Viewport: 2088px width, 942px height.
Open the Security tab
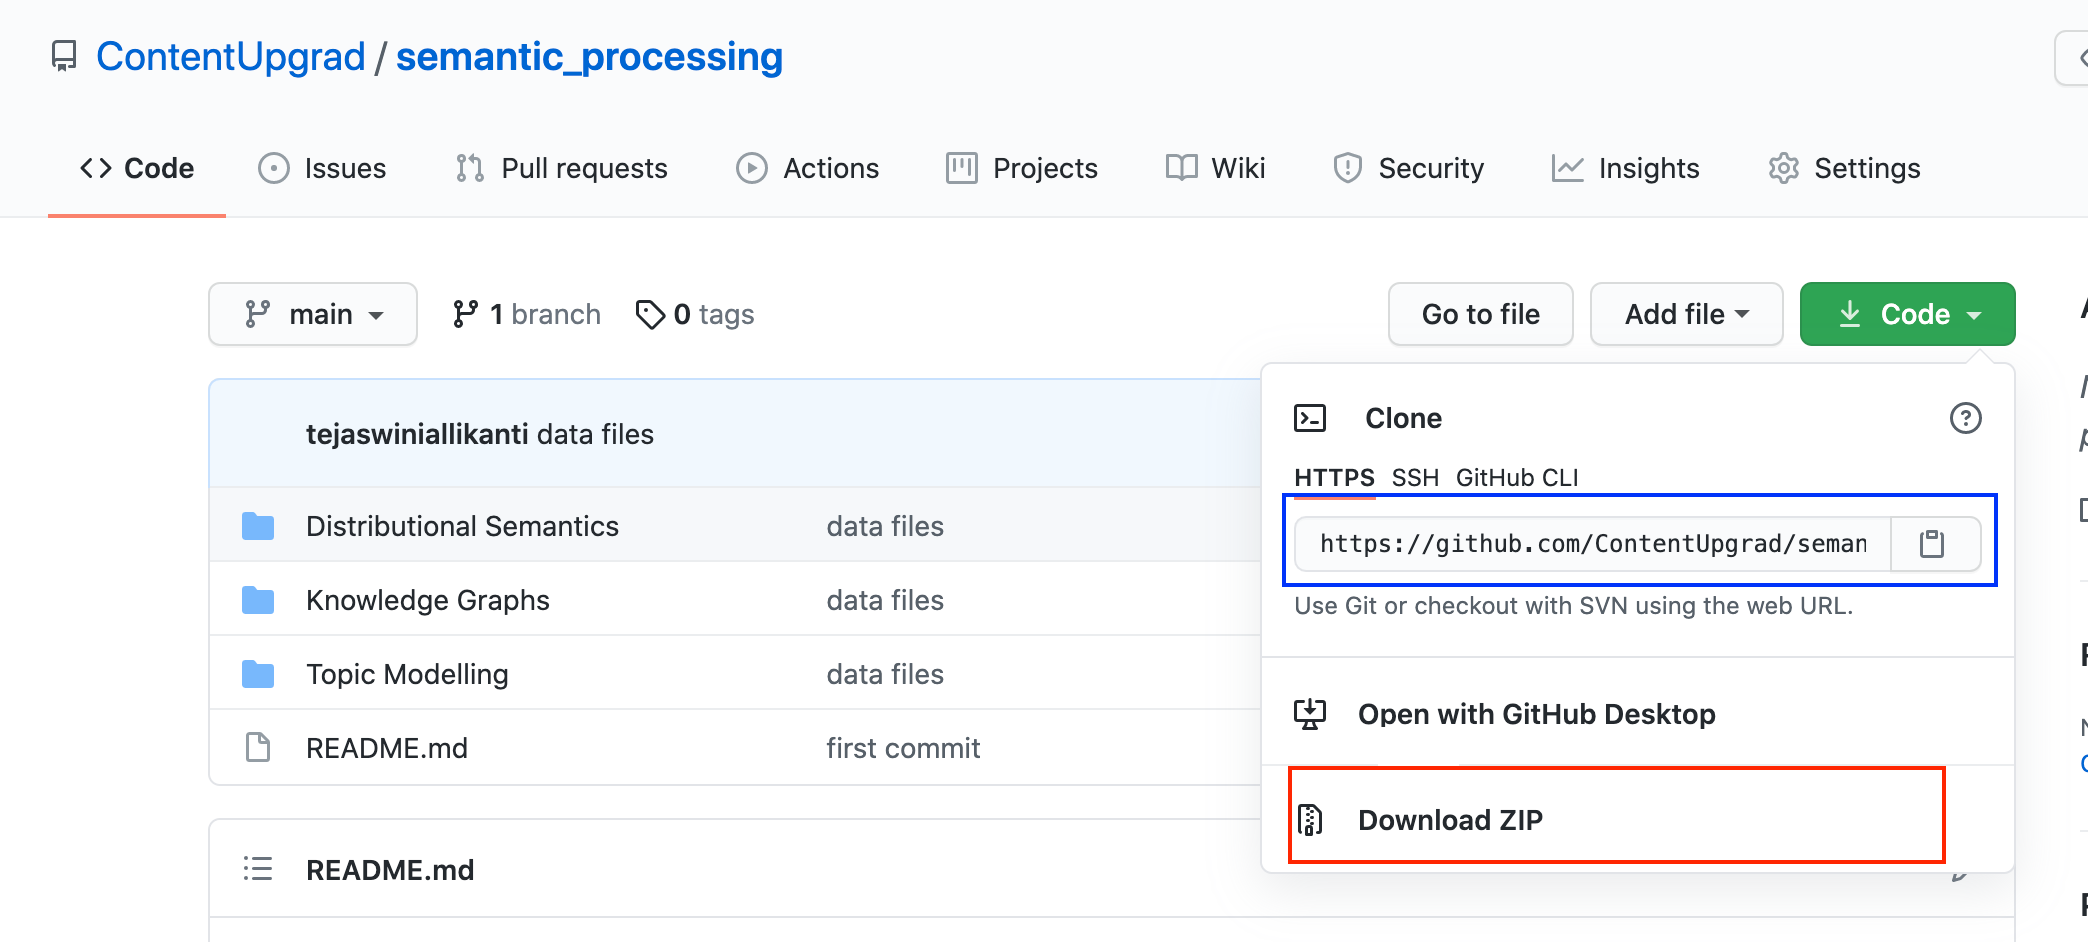point(1409,168)
